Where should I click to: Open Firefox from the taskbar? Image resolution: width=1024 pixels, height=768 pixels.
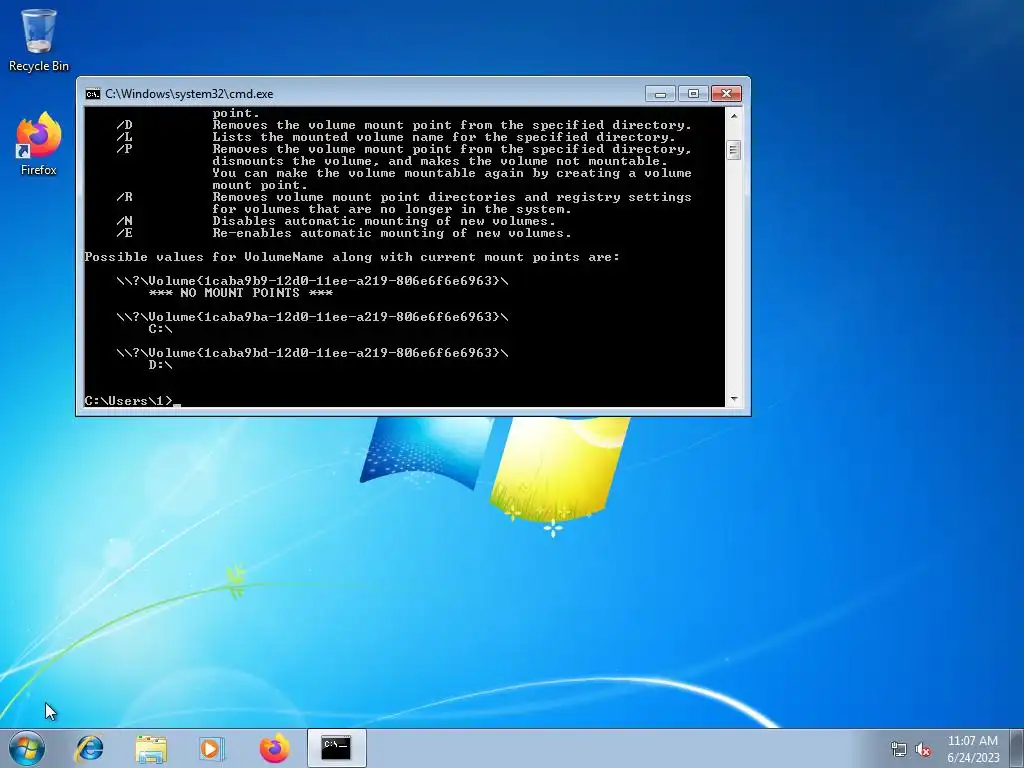coord(274,748)
